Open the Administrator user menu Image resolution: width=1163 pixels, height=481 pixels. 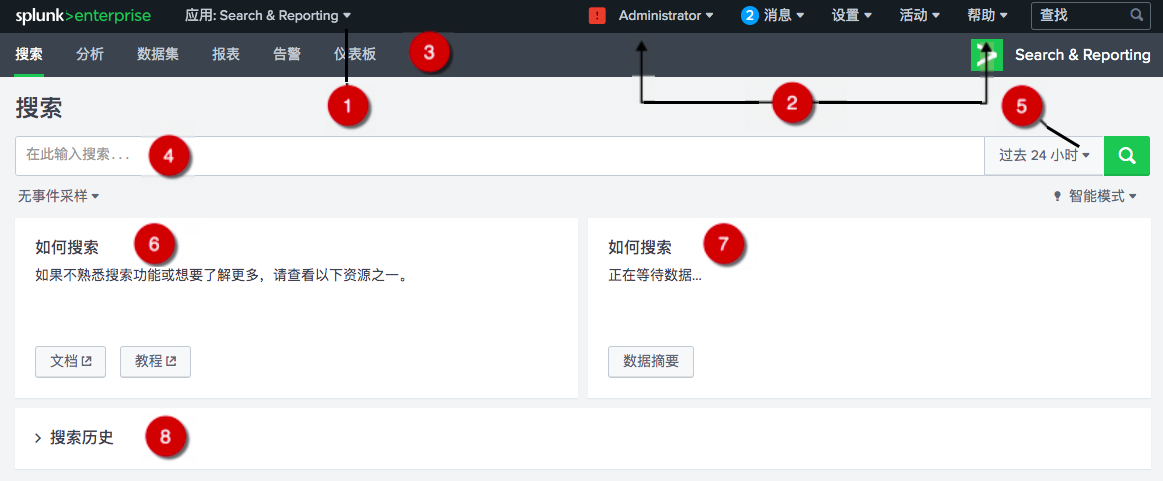pos(666,16)
